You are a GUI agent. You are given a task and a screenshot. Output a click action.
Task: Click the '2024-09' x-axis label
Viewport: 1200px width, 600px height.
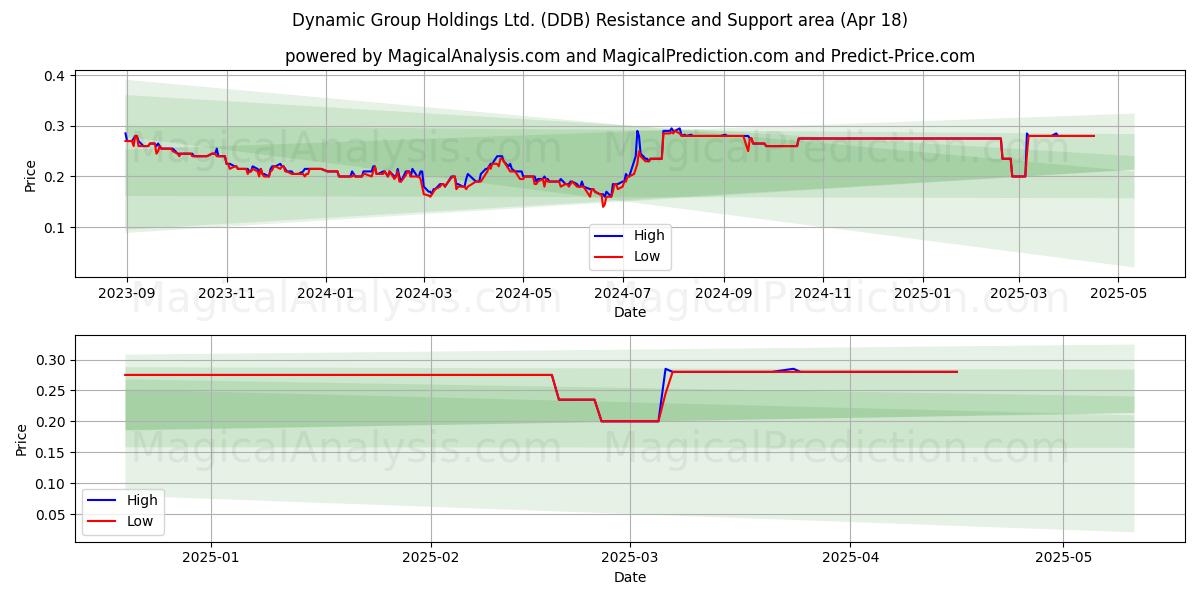(723, 294)
